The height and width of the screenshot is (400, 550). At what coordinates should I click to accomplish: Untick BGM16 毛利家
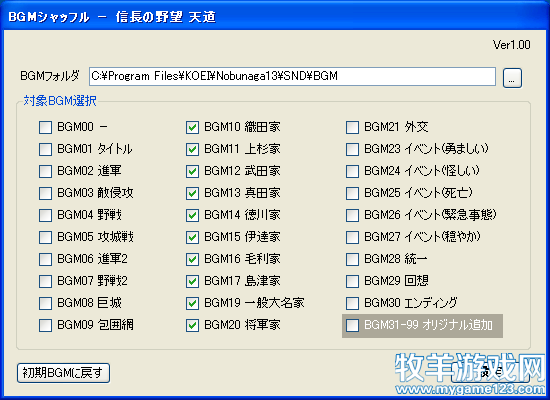pyautogui.click(x=192, y=259)
